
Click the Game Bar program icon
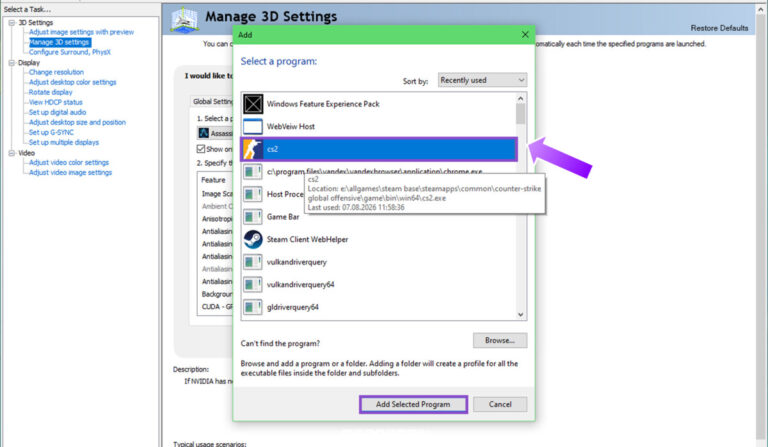pos(253,216)
